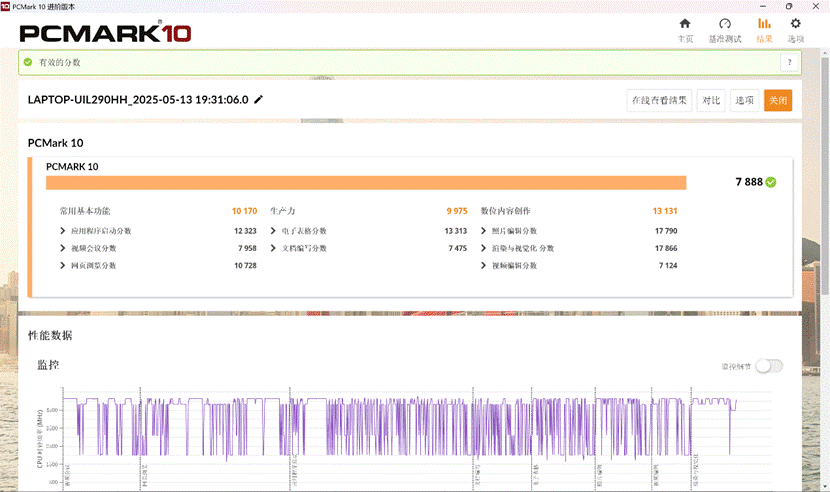Screen dimensions: 830x492
Task: Click the 性能数据 section heading
Action: tap(50, 335)
